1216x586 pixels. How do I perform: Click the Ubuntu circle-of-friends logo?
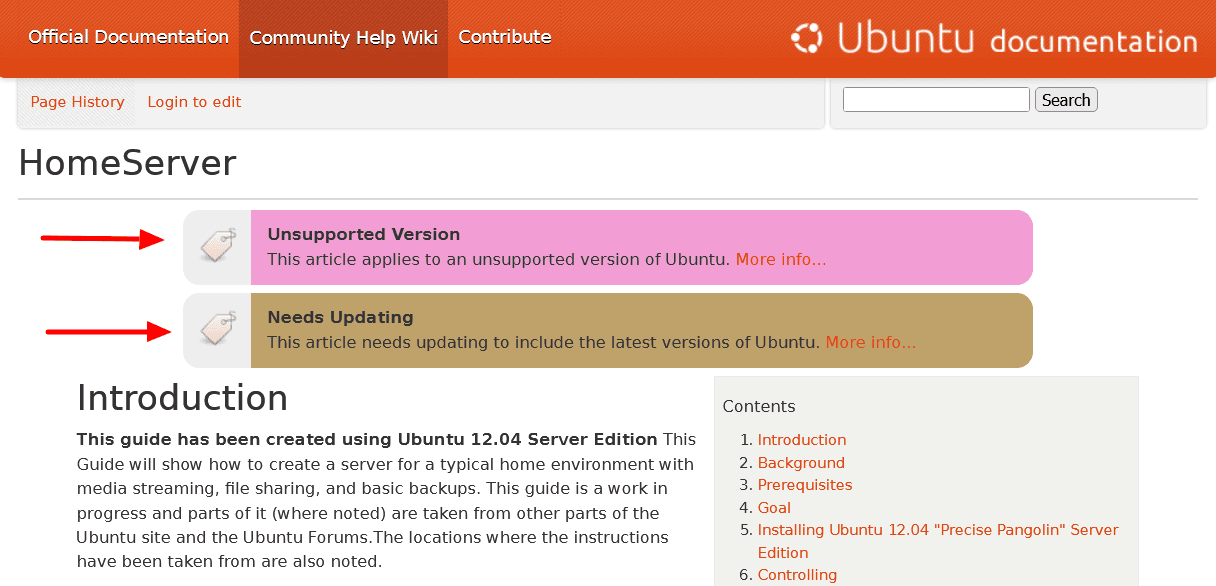(x=807, y=39)
